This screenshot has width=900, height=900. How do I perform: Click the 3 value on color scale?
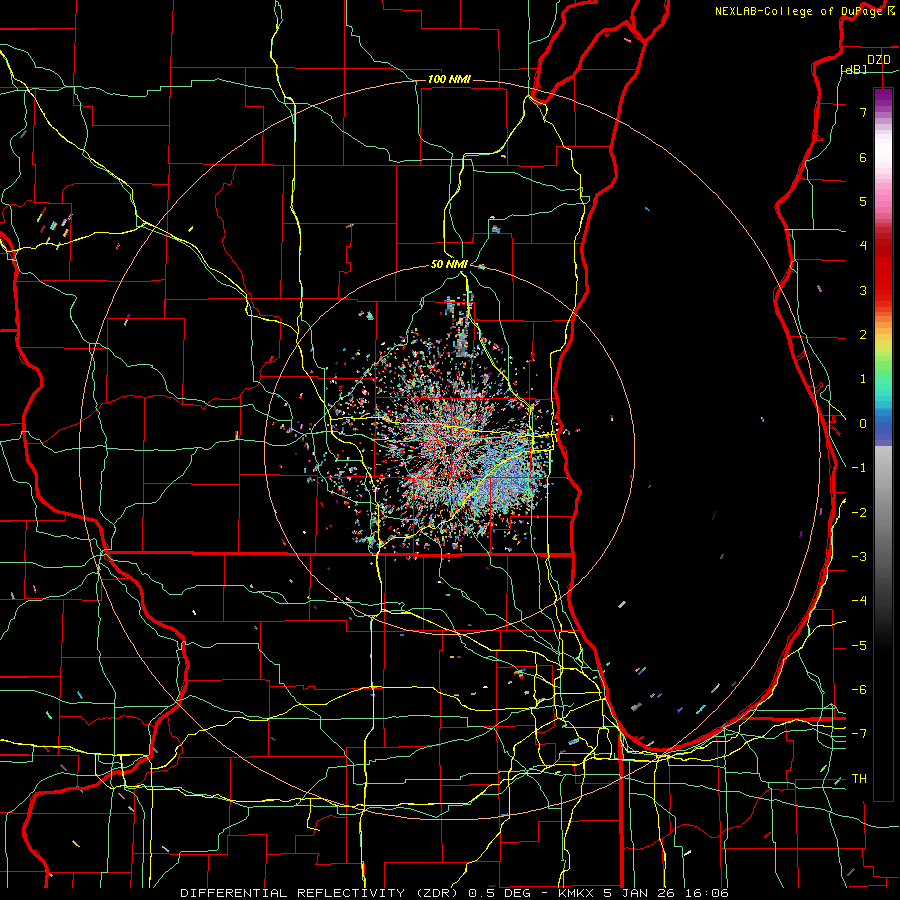click(x=863, y=290)
